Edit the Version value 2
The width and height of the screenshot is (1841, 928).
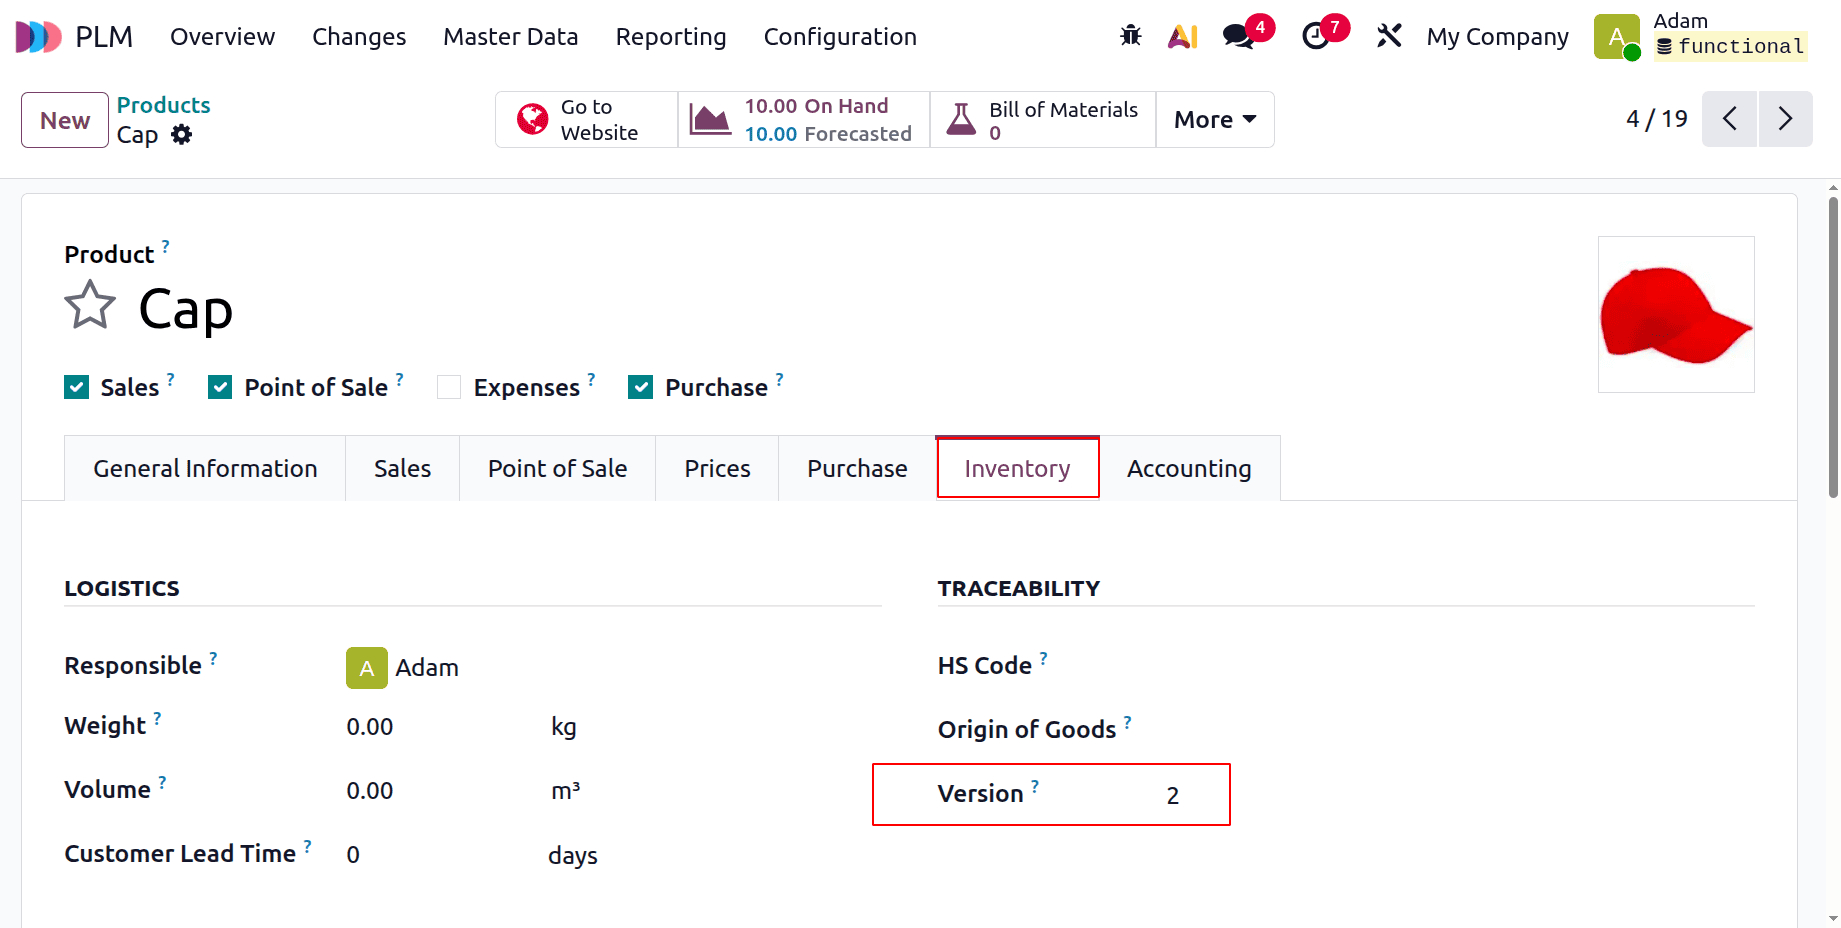click(x=1172, y=796)
